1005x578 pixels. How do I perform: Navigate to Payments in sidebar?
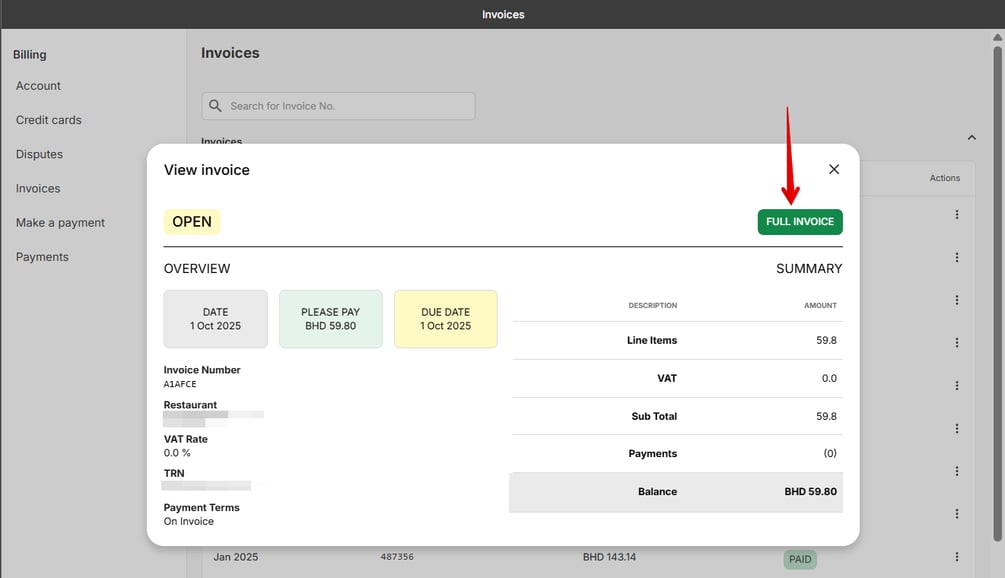pos(42,257)
